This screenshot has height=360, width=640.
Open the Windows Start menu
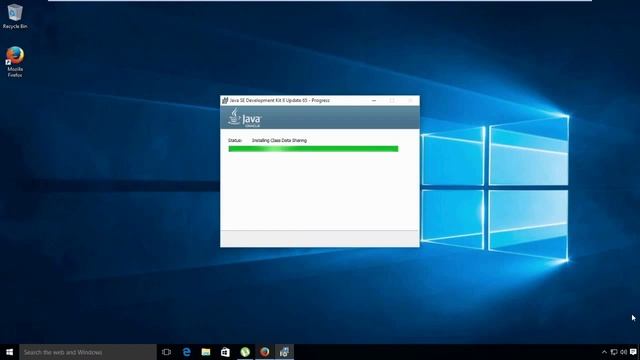9,352
